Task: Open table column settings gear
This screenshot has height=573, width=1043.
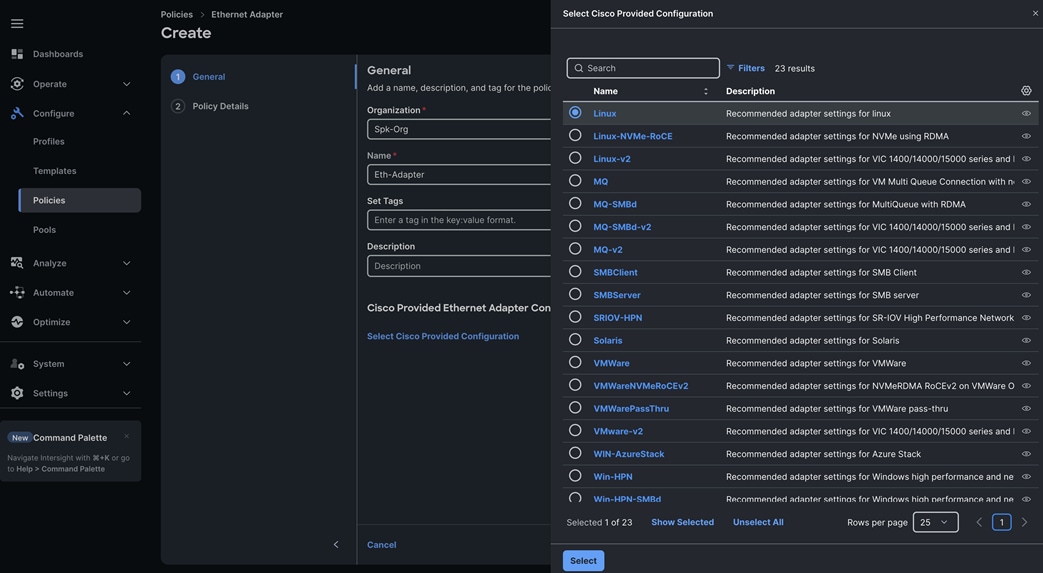Action: [x=1026, y=91]
